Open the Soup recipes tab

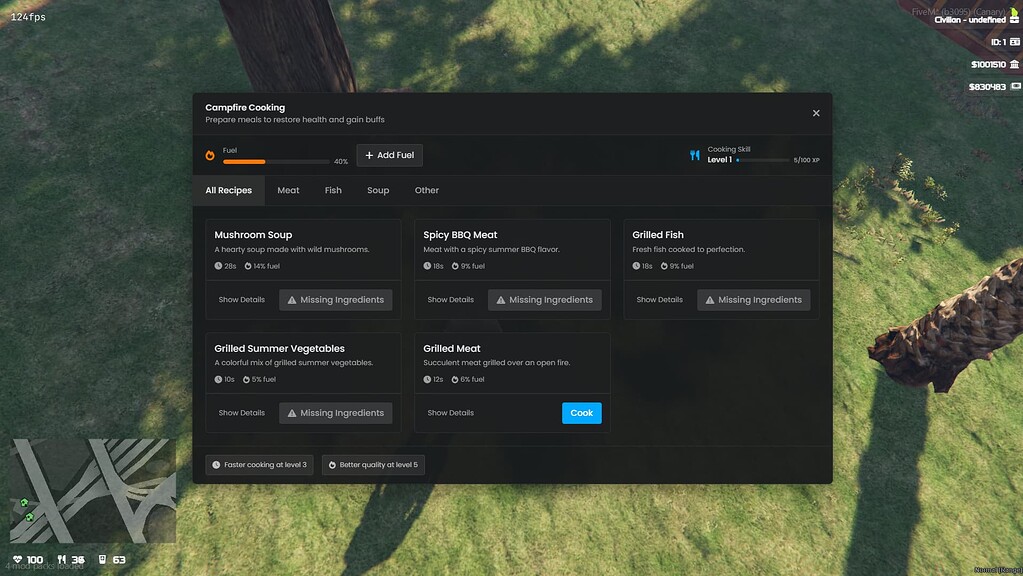point(378,190)
